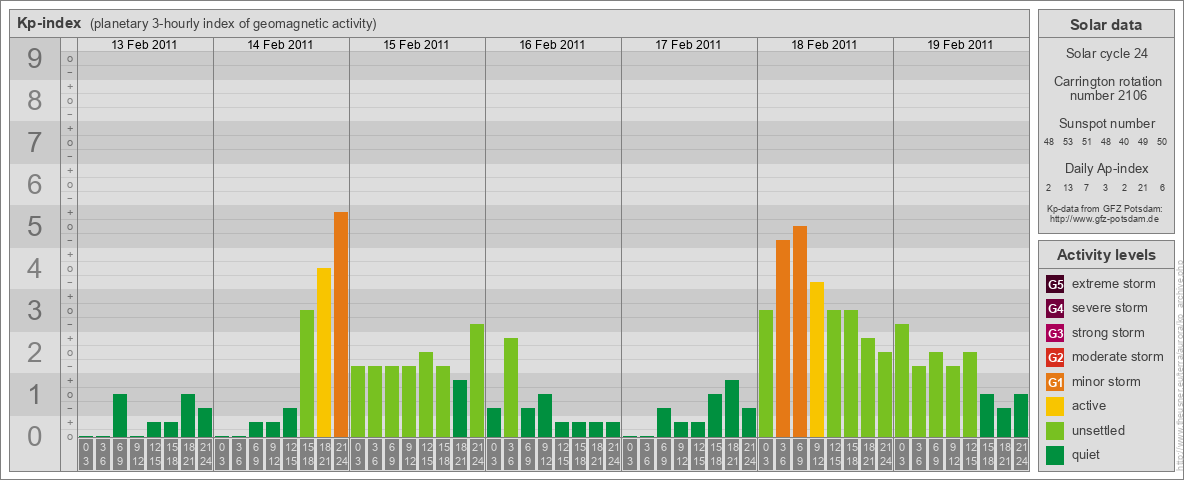Click the unsettled legend label

coord(1098,431)
